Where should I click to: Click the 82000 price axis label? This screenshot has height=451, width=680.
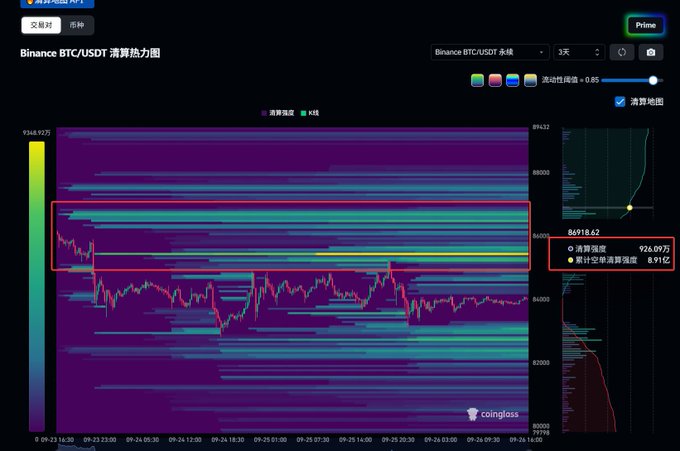coord(541,363)
